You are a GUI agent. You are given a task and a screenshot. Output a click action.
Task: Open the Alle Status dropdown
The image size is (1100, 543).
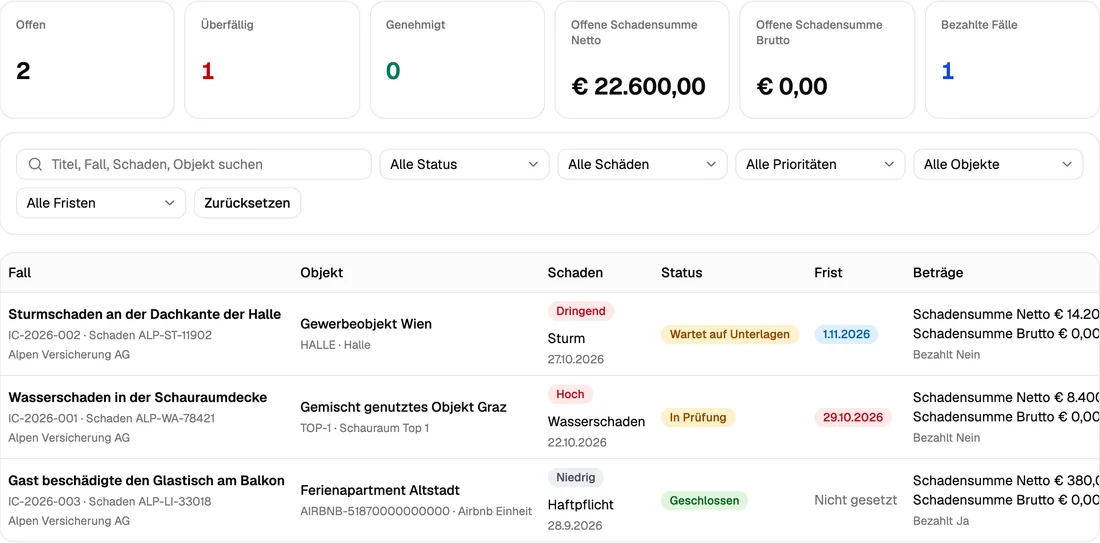point(464,164)
